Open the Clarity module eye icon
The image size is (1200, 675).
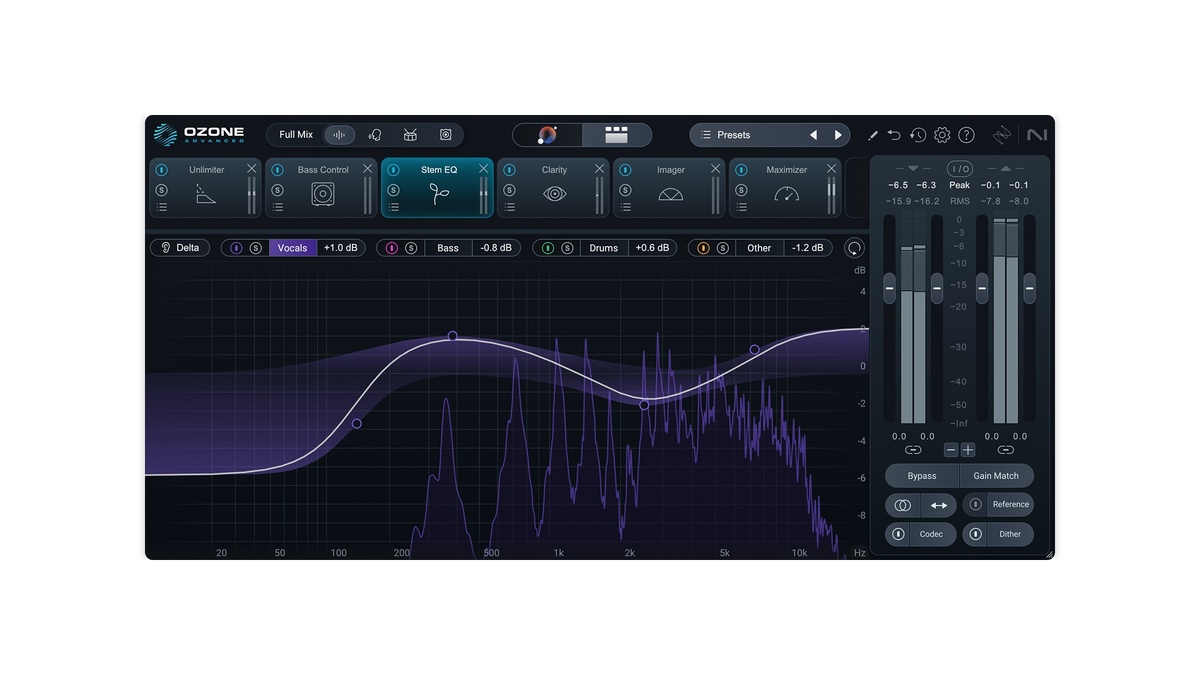tap(555, 194)
